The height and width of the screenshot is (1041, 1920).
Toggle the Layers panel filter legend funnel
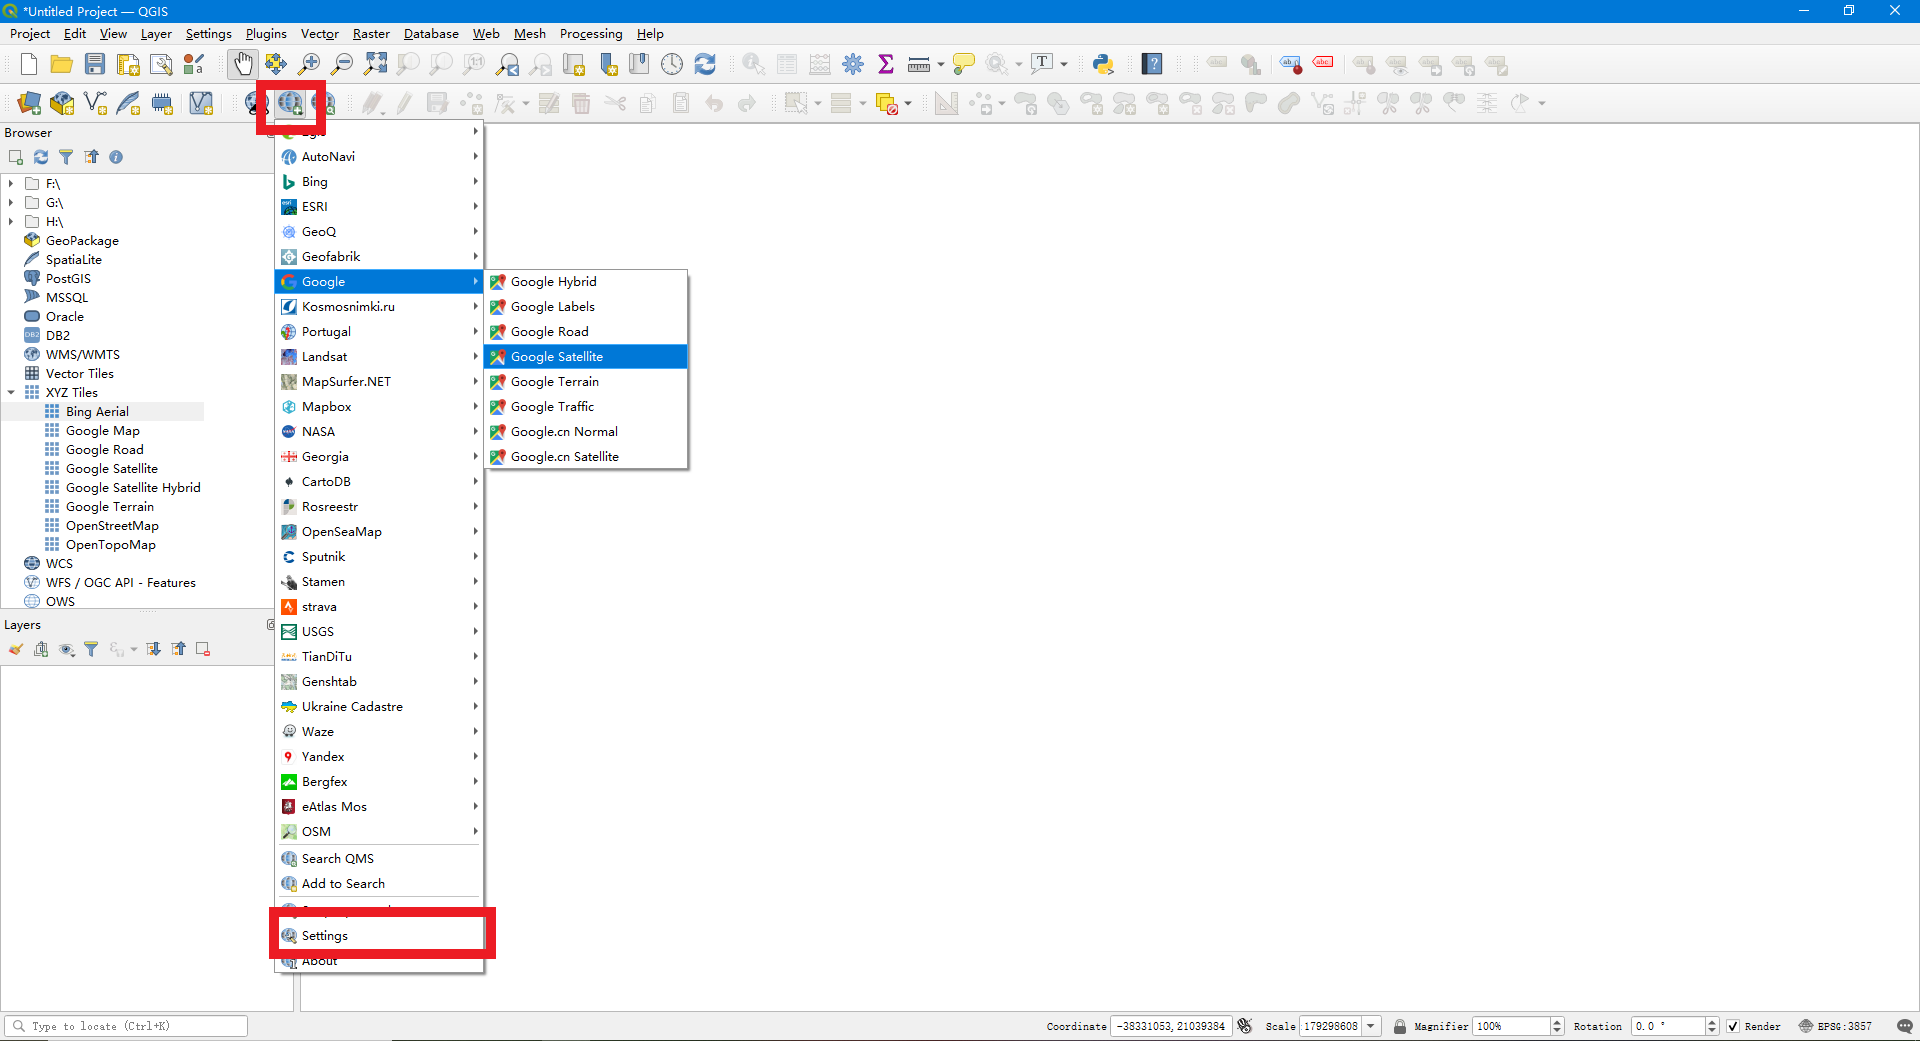pos(91,650)
